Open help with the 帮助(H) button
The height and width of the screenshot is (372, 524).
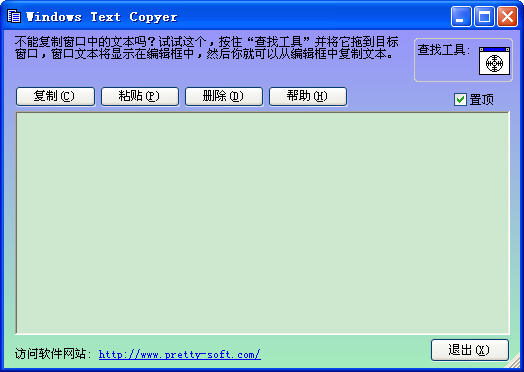pos(308,96)
